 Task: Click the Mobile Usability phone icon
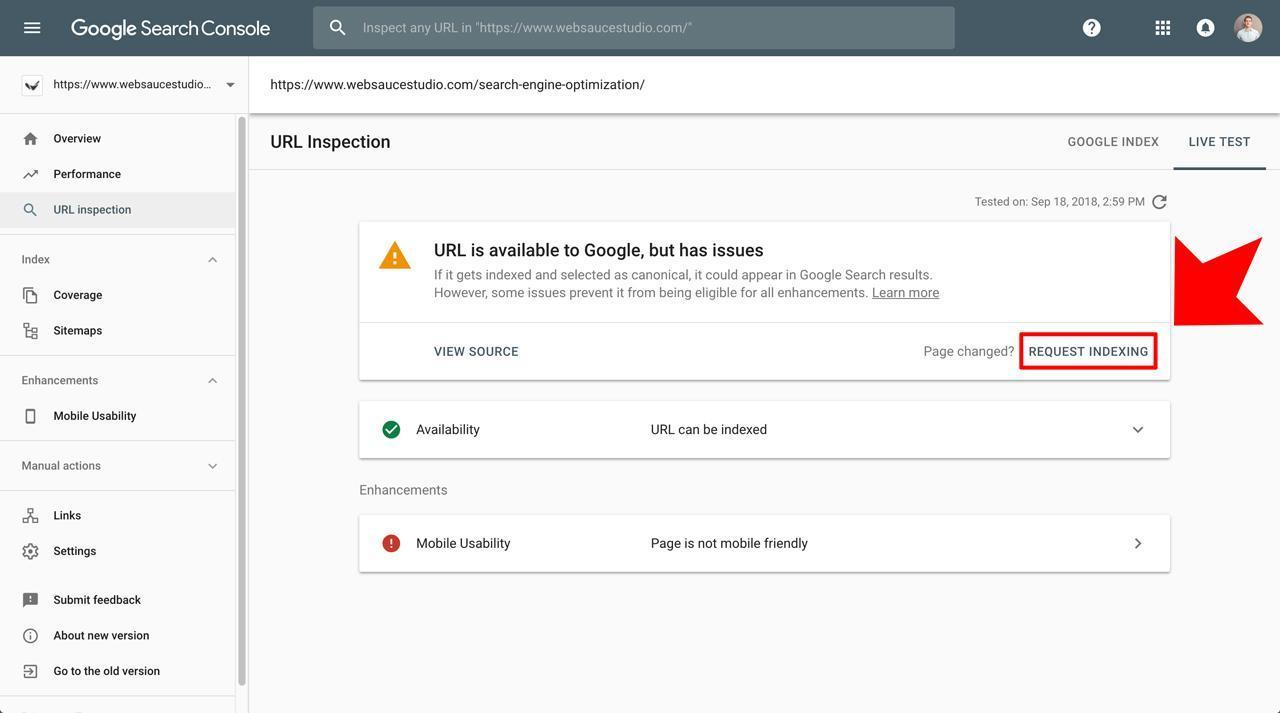point(30,416)
